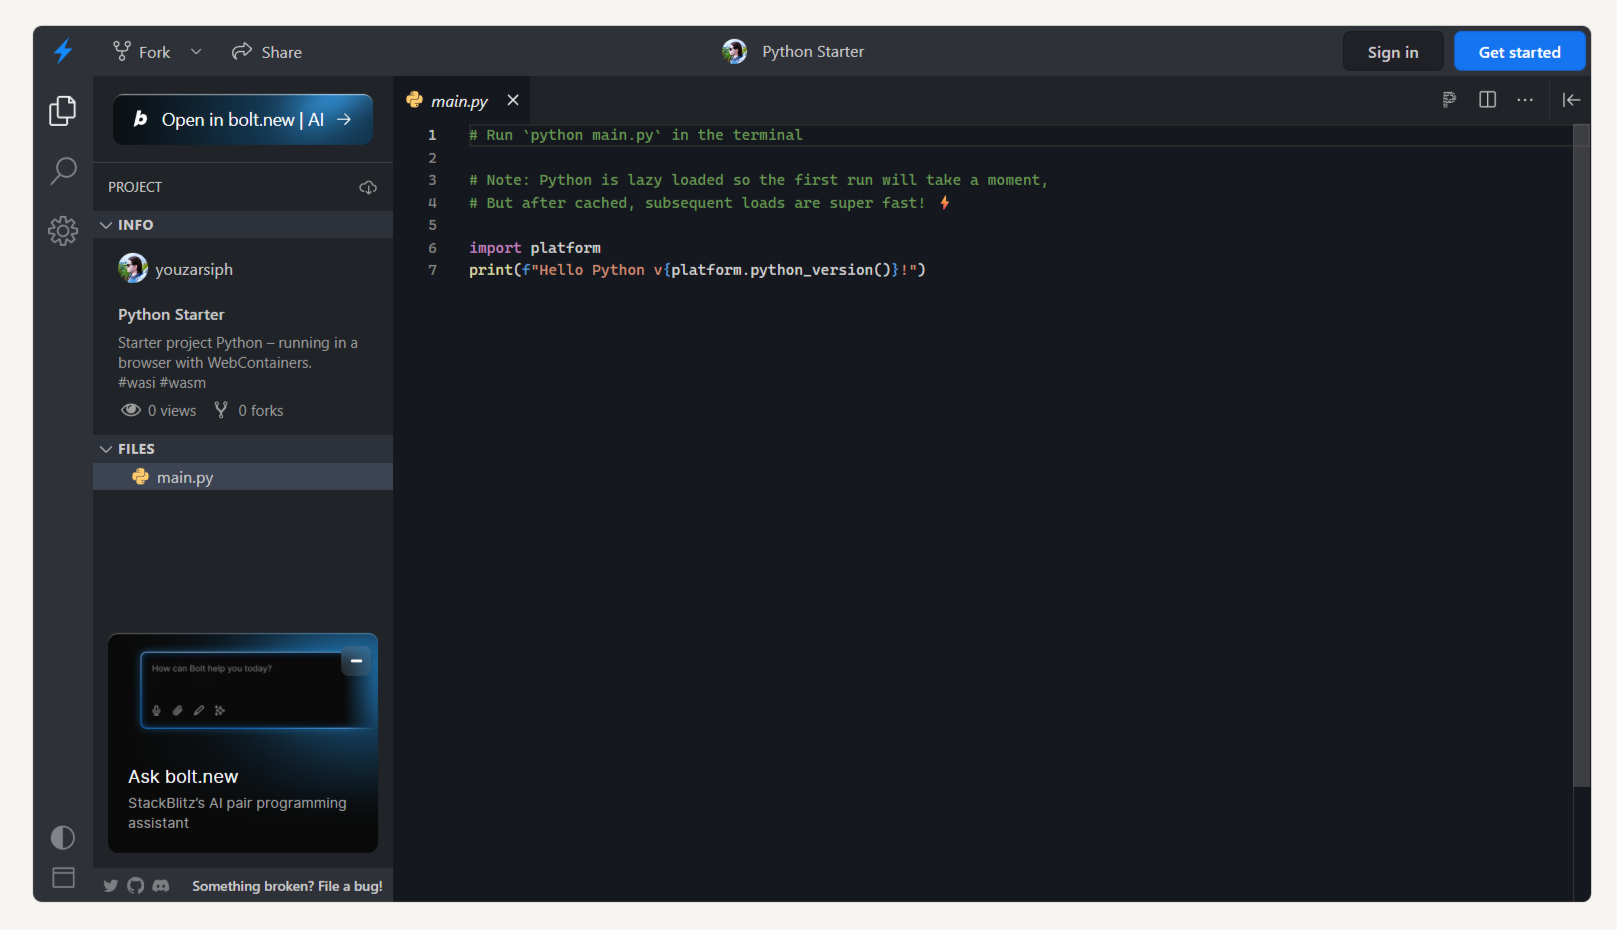The image size is (1617, 930).
Task: Click the Python icon on main.py tab
Action: click(x=415, y=100)
